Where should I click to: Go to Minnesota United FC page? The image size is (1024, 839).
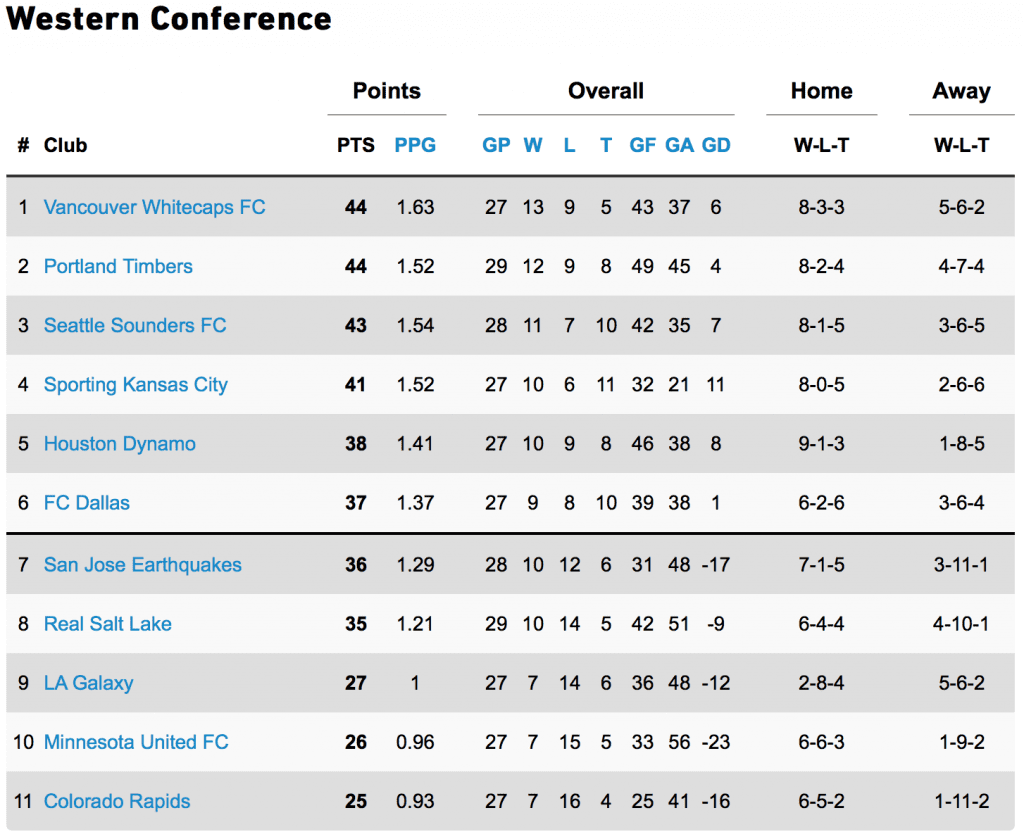coord(136,742)
